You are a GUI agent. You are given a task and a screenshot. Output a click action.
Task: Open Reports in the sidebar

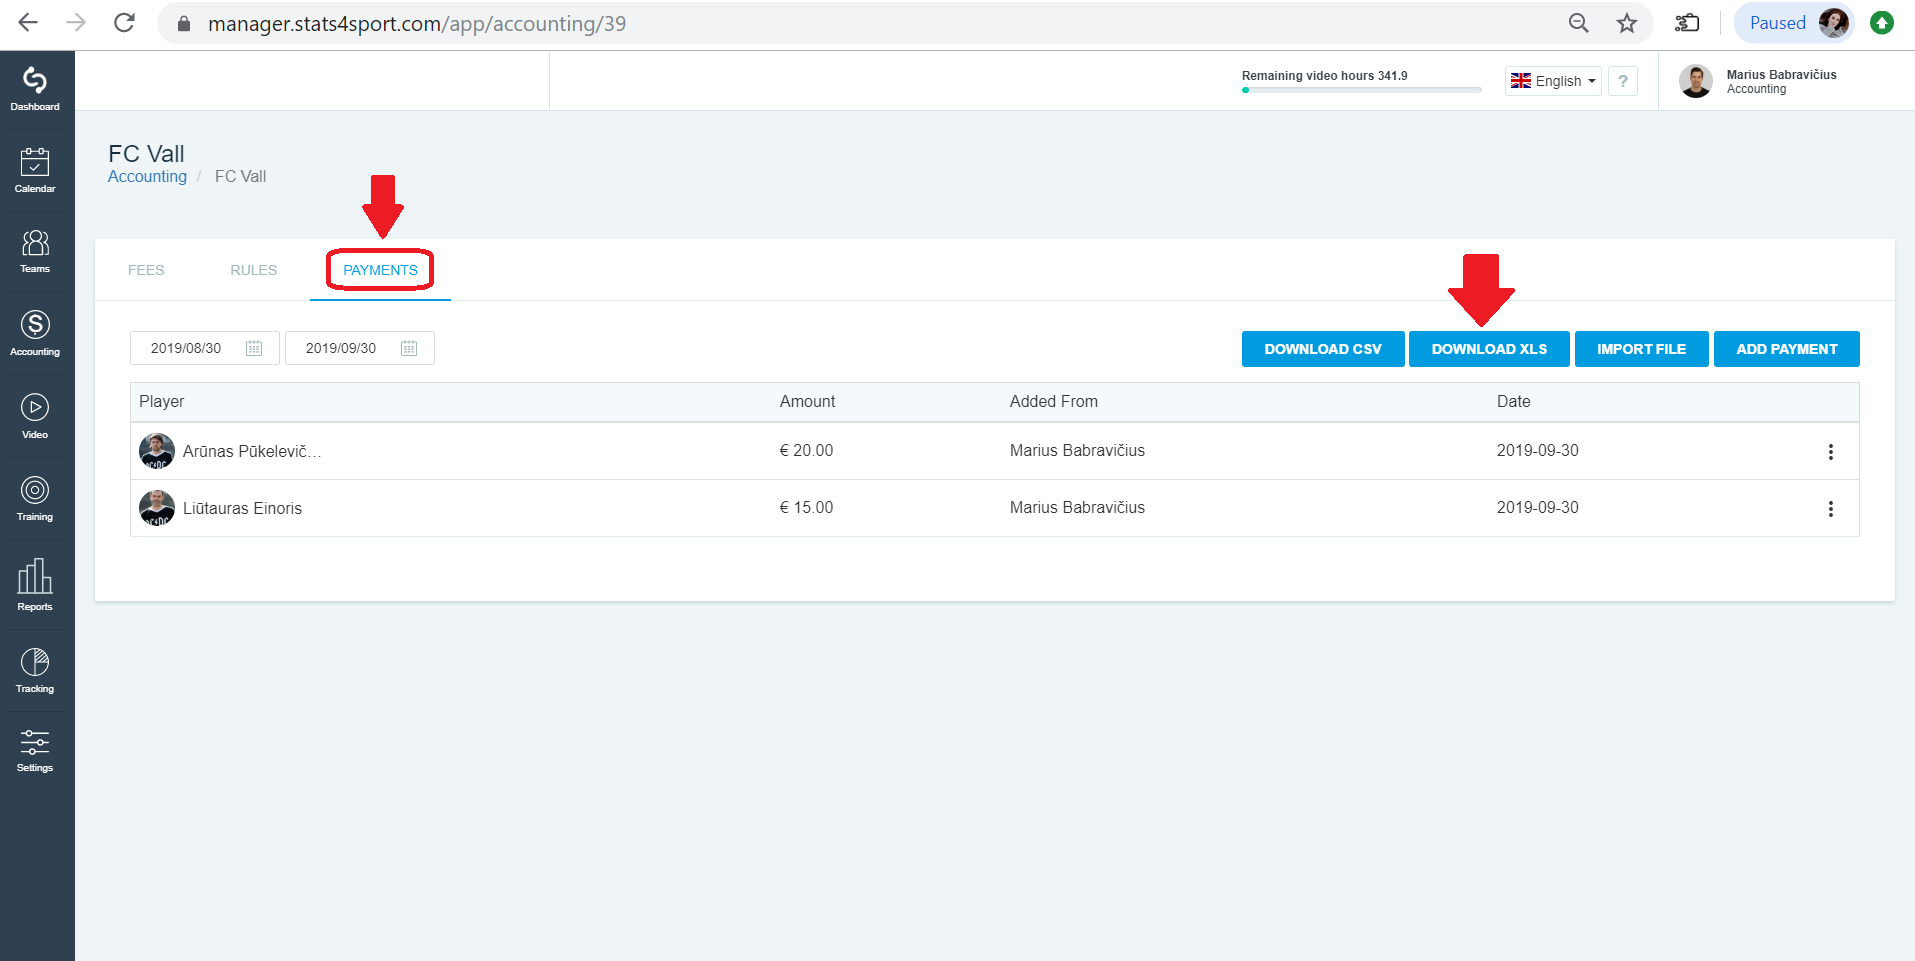pos(35,585)
